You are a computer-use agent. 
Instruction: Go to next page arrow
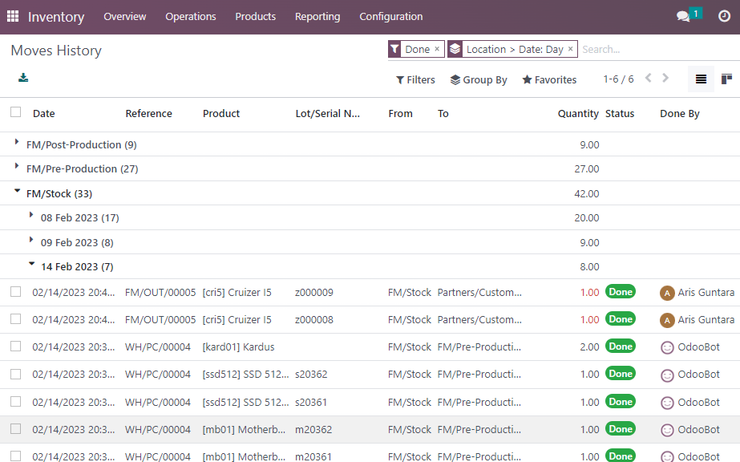click(x=665, y=78)
